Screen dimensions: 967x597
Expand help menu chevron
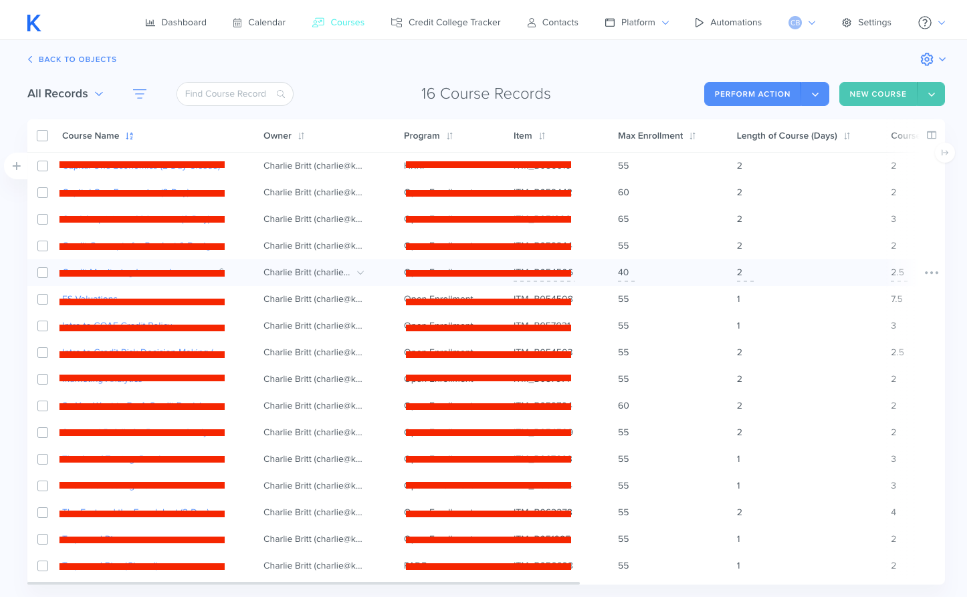point(941,23)
